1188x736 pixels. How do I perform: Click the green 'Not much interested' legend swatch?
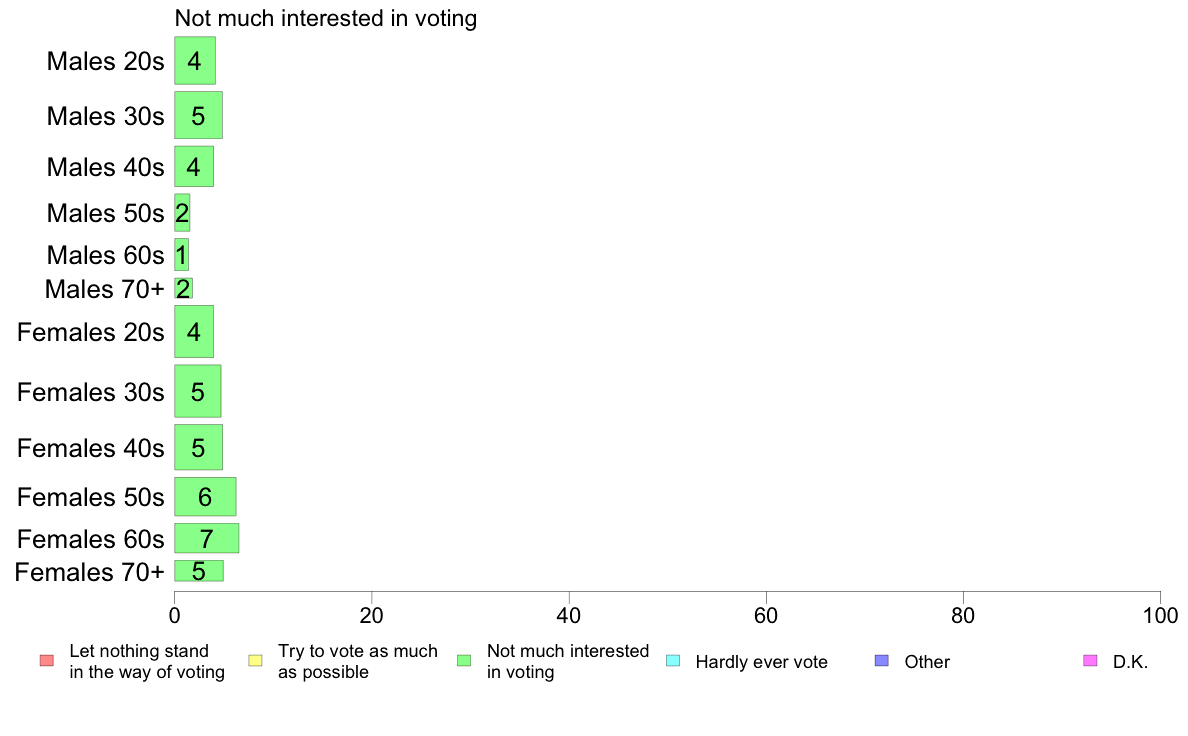[x=464, y=661]
